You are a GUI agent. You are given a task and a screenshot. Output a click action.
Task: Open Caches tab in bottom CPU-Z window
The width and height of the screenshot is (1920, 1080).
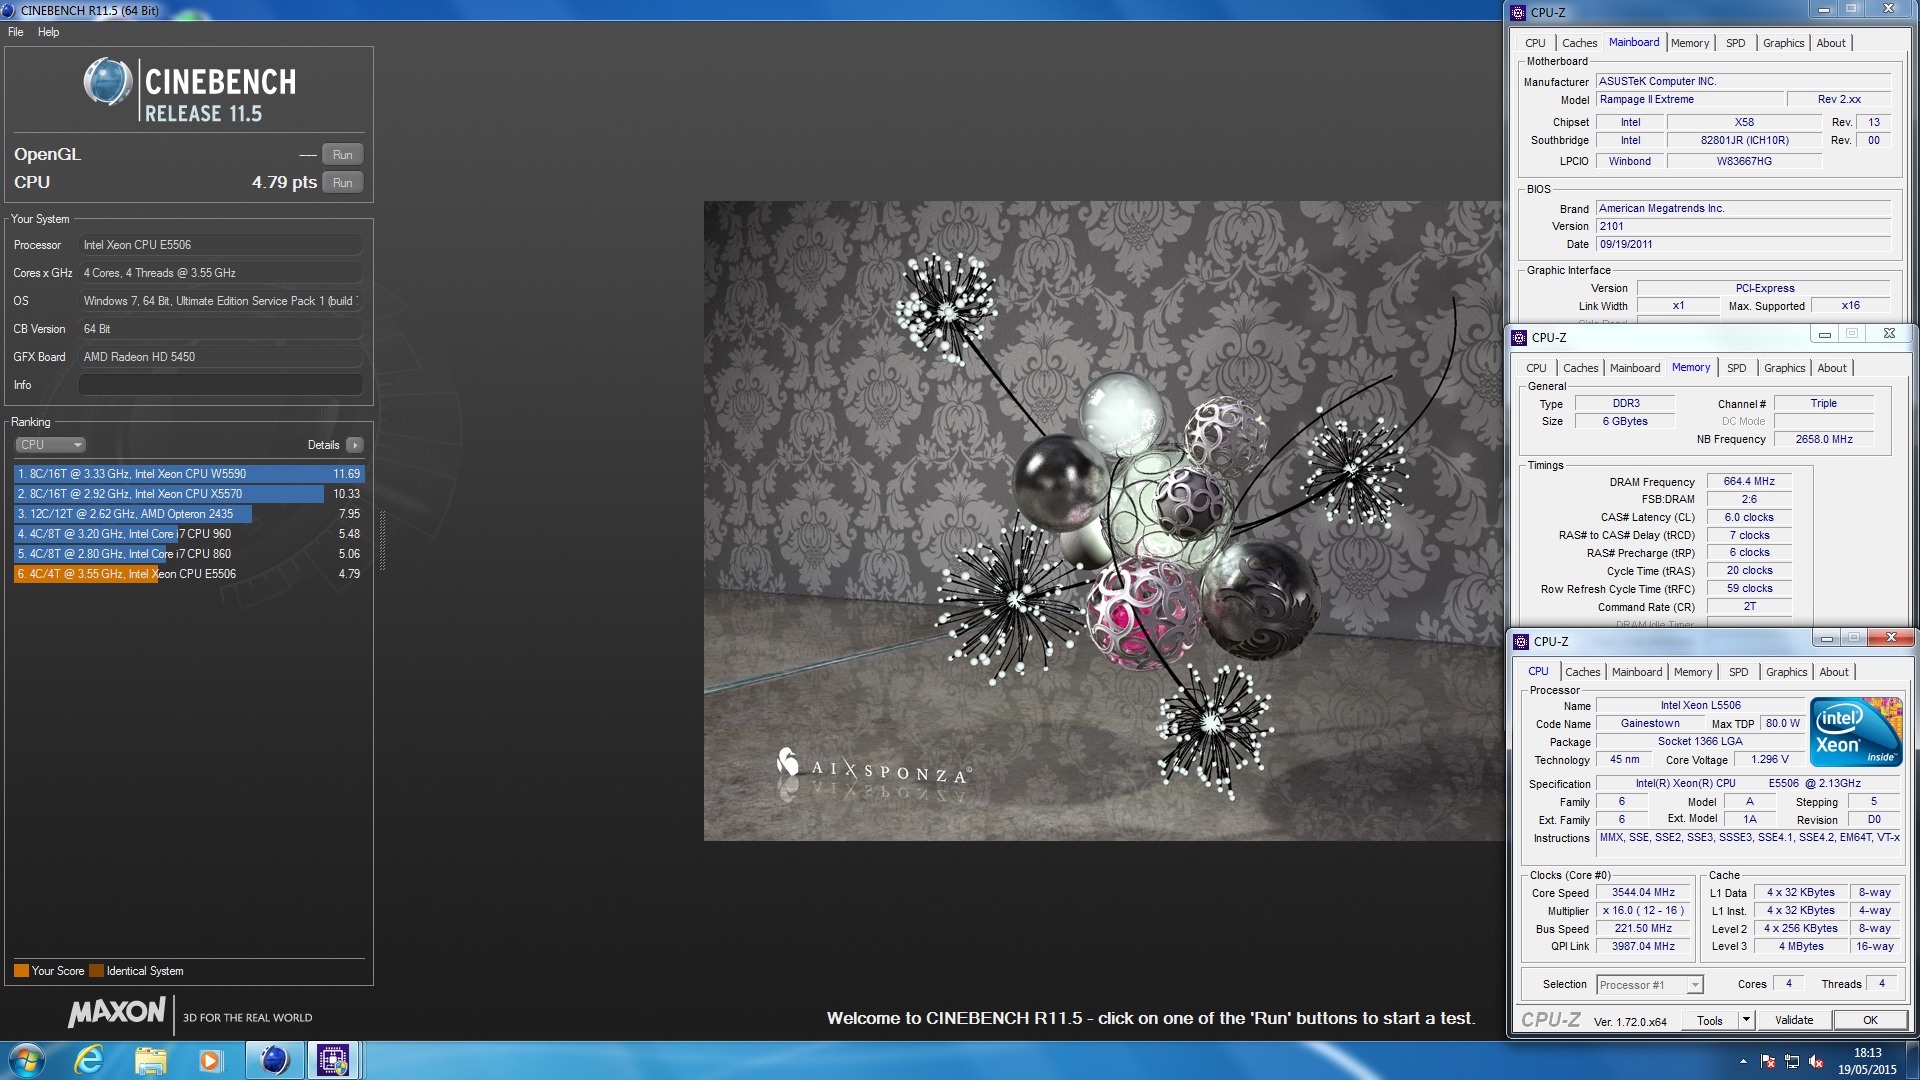(1582, 672)
